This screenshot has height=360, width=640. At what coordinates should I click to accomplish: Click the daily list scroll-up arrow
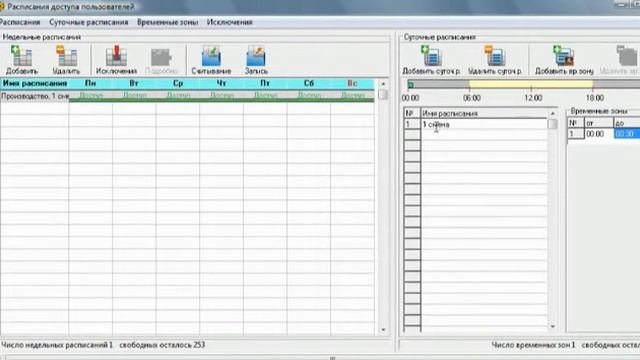(553, 113)
